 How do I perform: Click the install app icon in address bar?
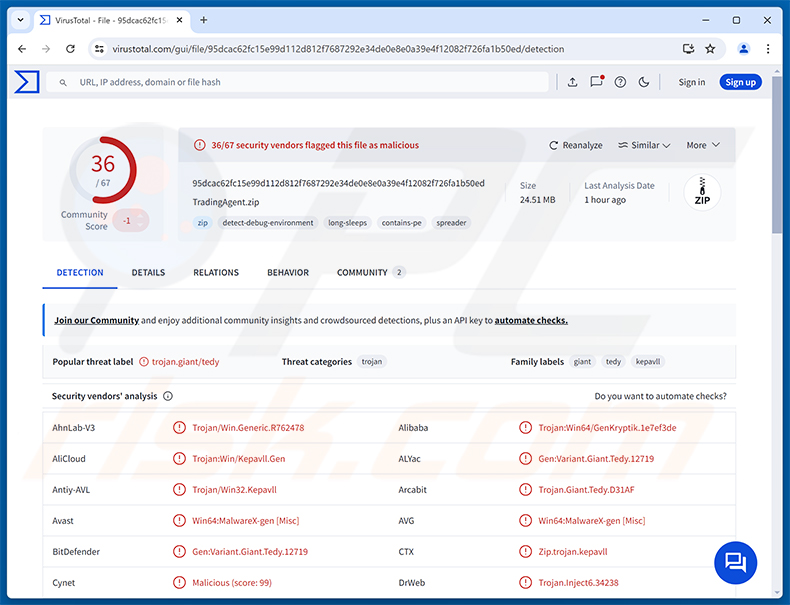point(688,49)
